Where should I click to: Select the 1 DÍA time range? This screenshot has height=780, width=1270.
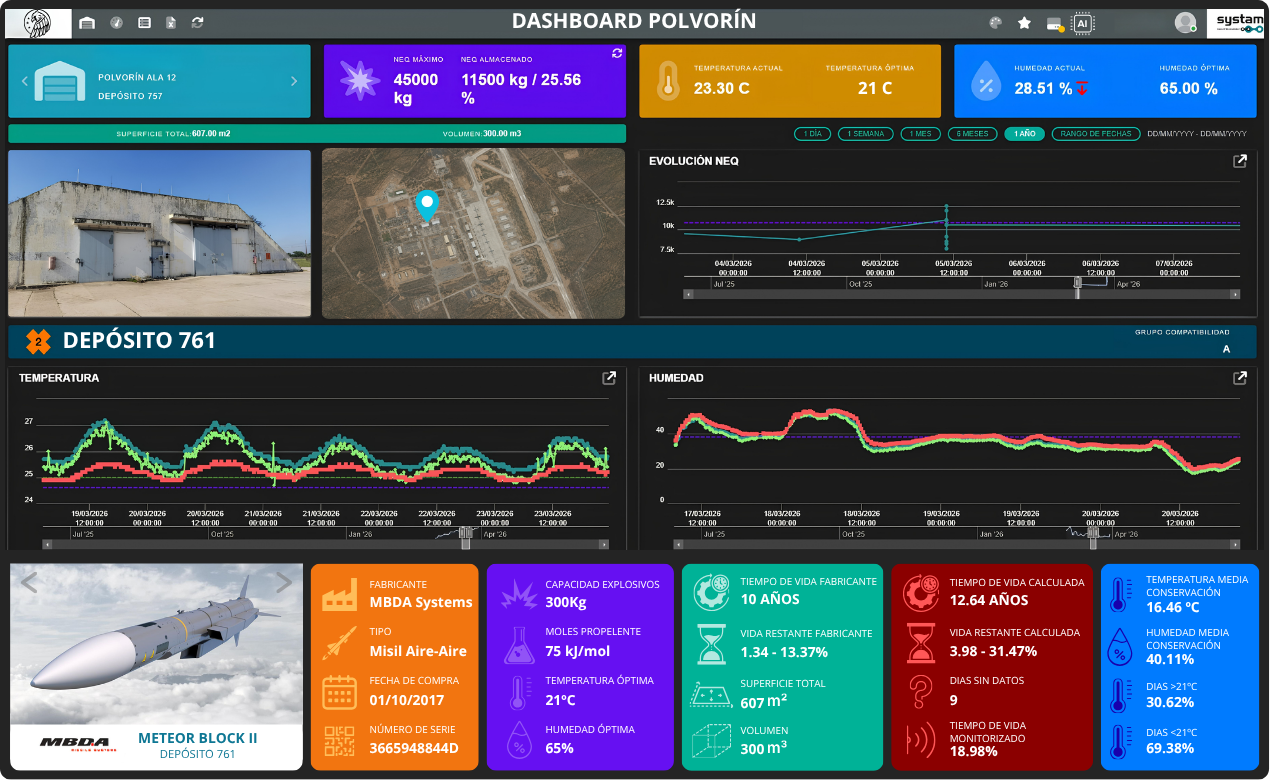(x=812, y=133)
